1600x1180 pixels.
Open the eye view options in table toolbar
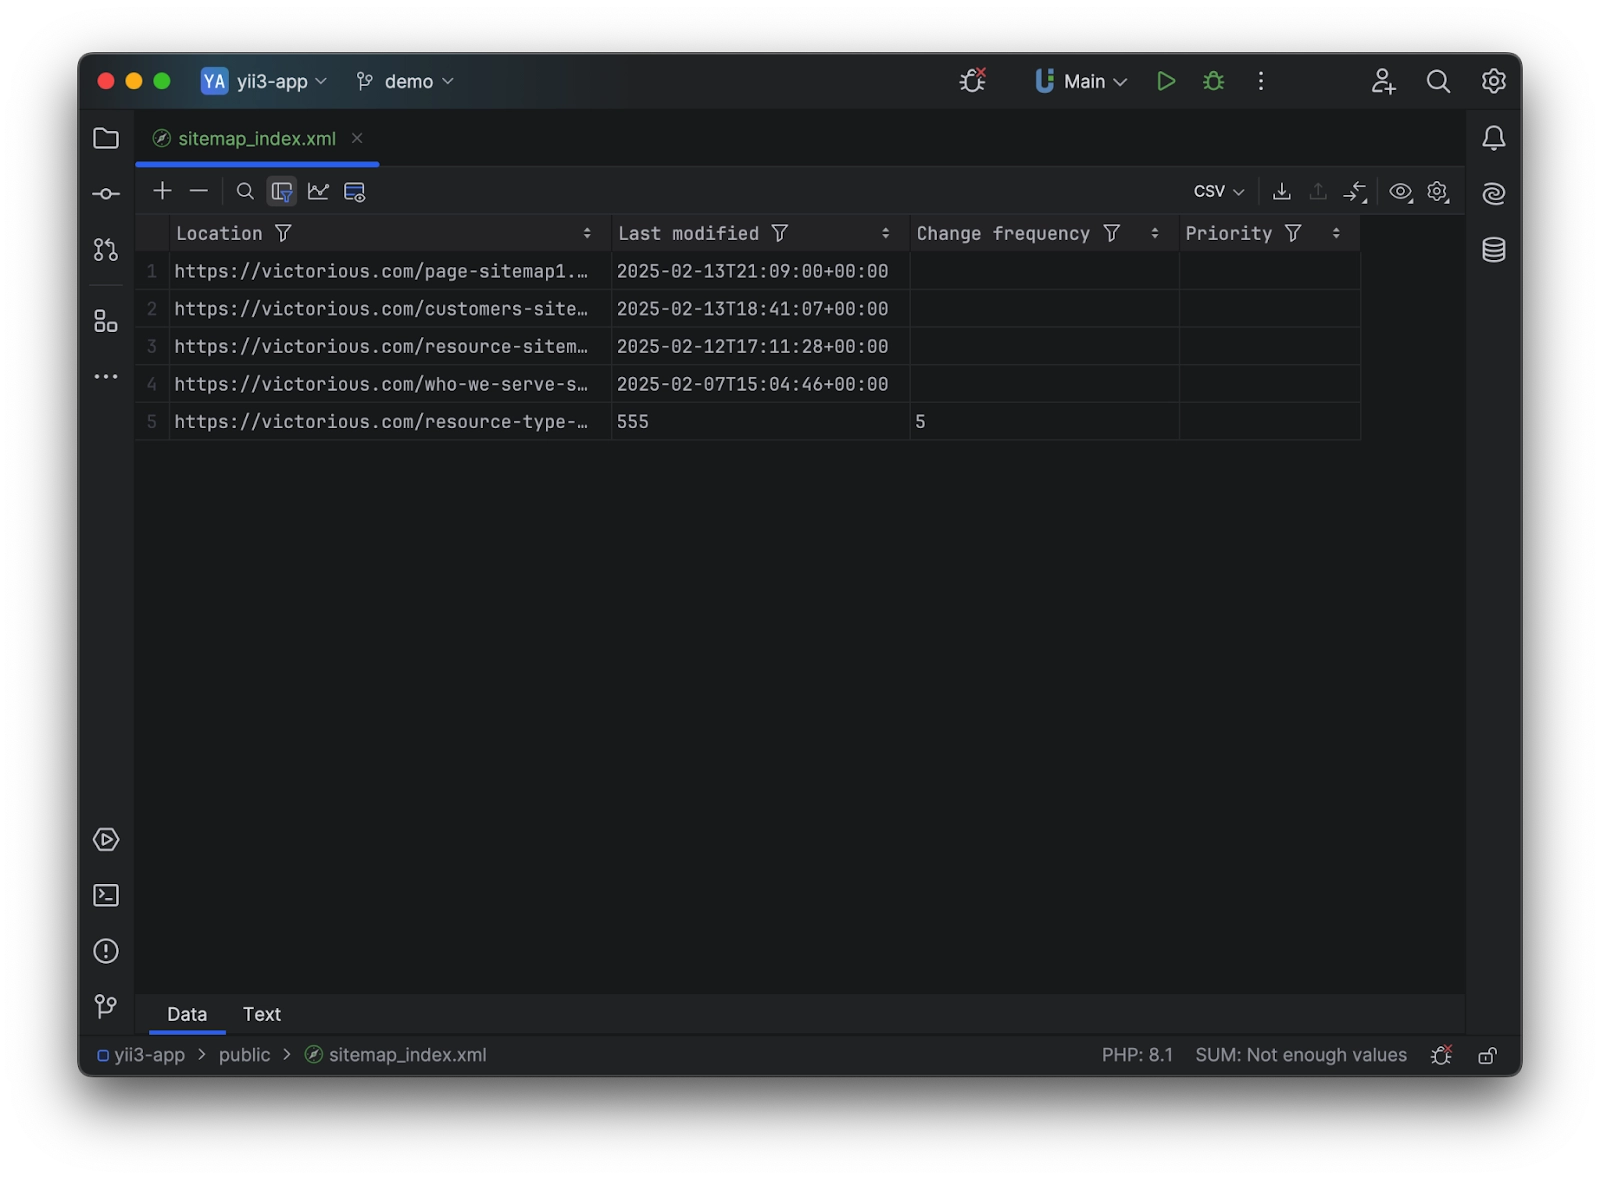(x=1400, y=191)
